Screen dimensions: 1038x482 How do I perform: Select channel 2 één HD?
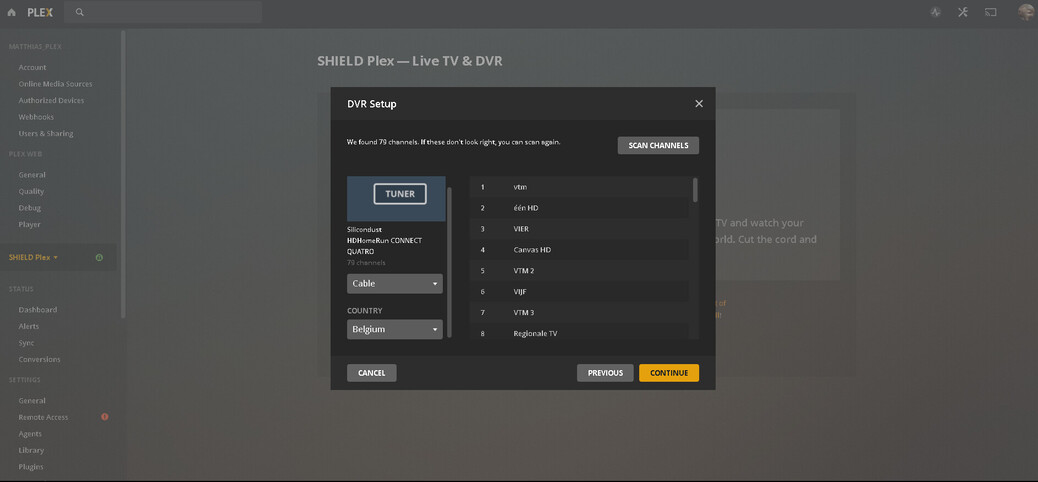579,208
